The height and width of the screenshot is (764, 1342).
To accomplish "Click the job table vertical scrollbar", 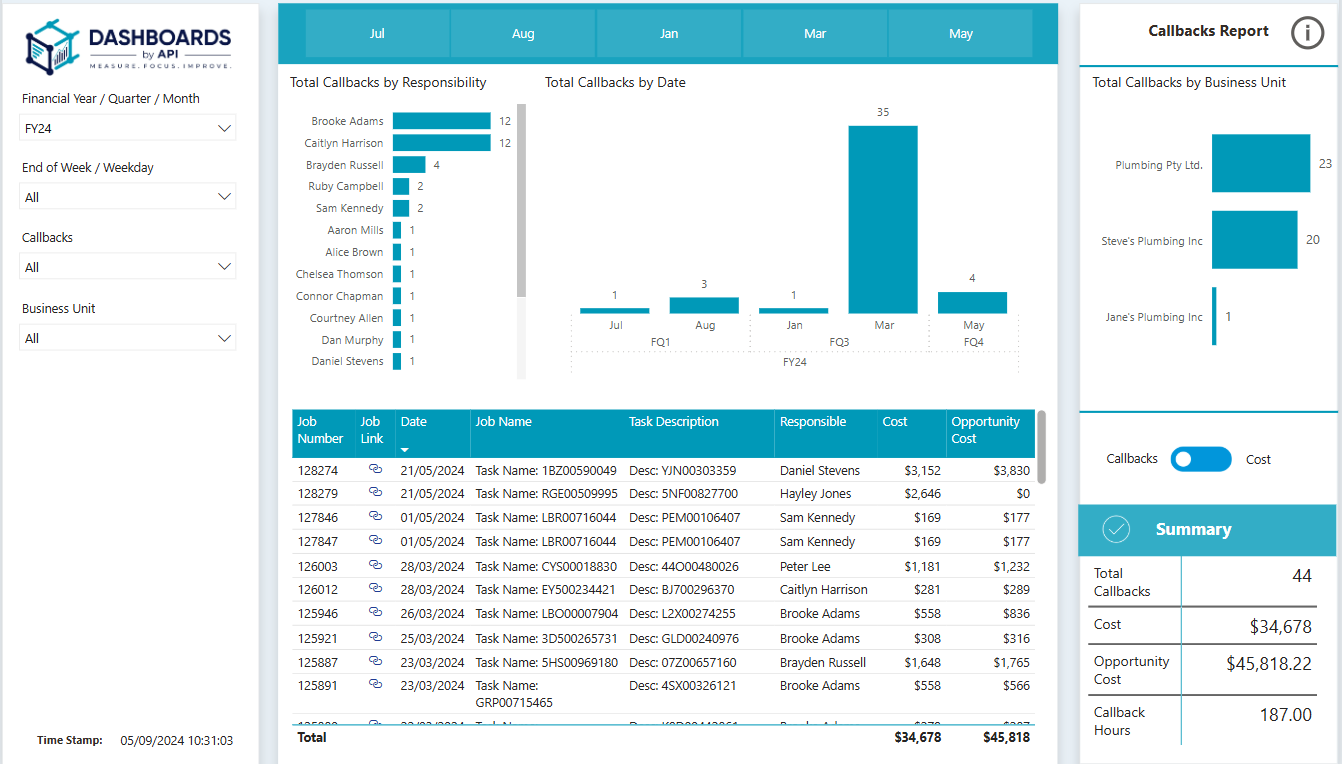I will pyautogui.click(x=1042, y=447).
